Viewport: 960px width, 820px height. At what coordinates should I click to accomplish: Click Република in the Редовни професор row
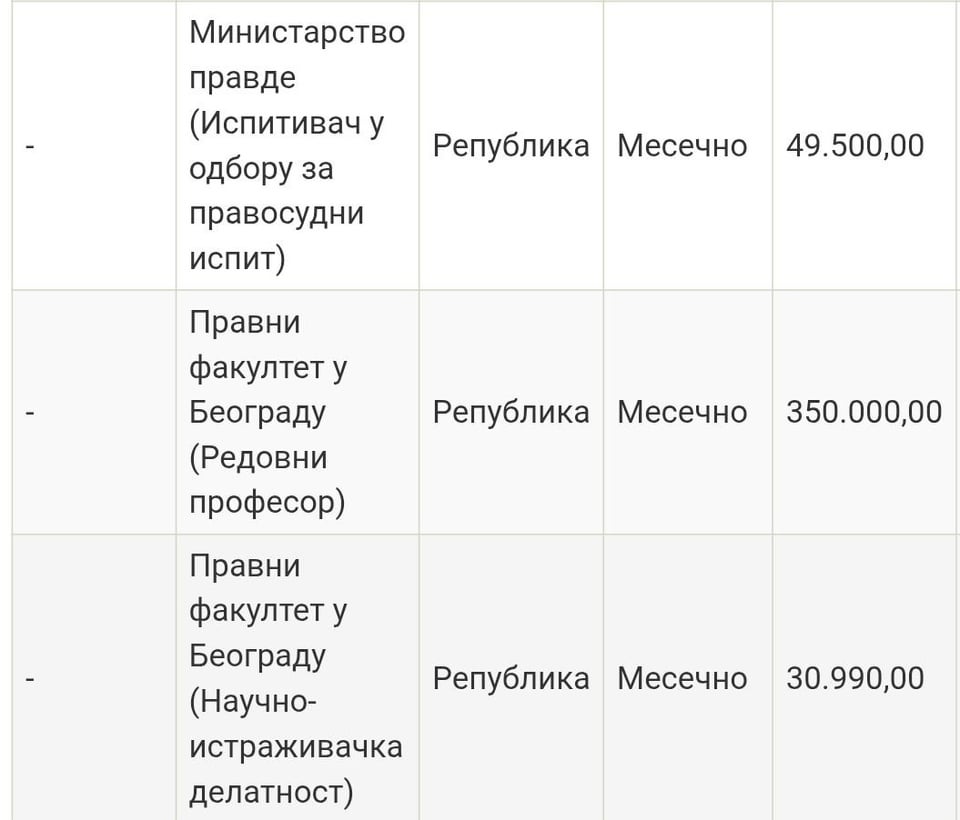(x=510, y=412)
